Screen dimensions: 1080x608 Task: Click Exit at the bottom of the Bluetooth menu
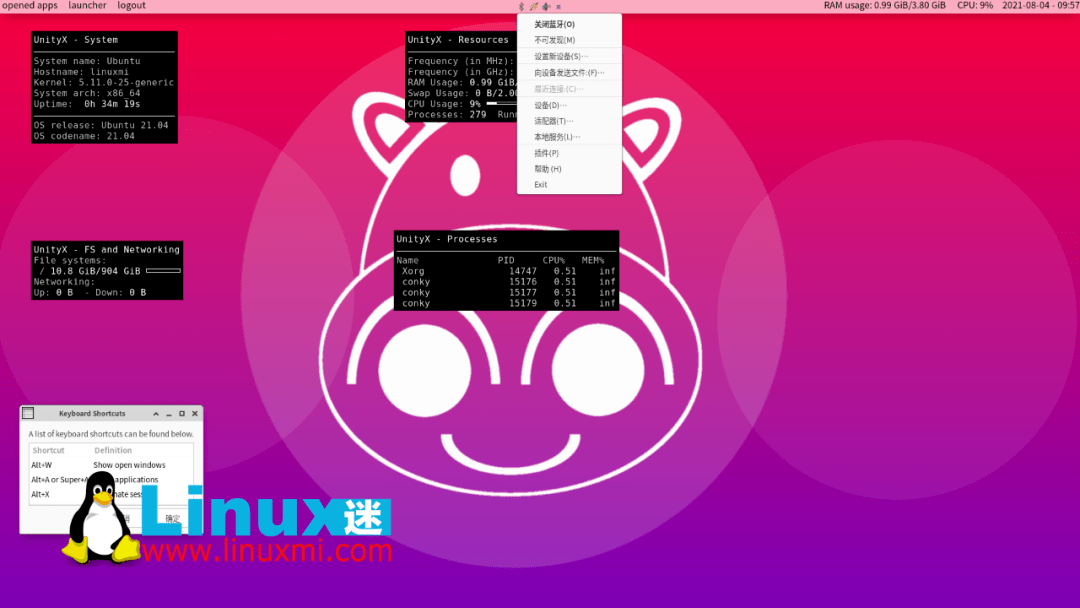tap(541, 184)
